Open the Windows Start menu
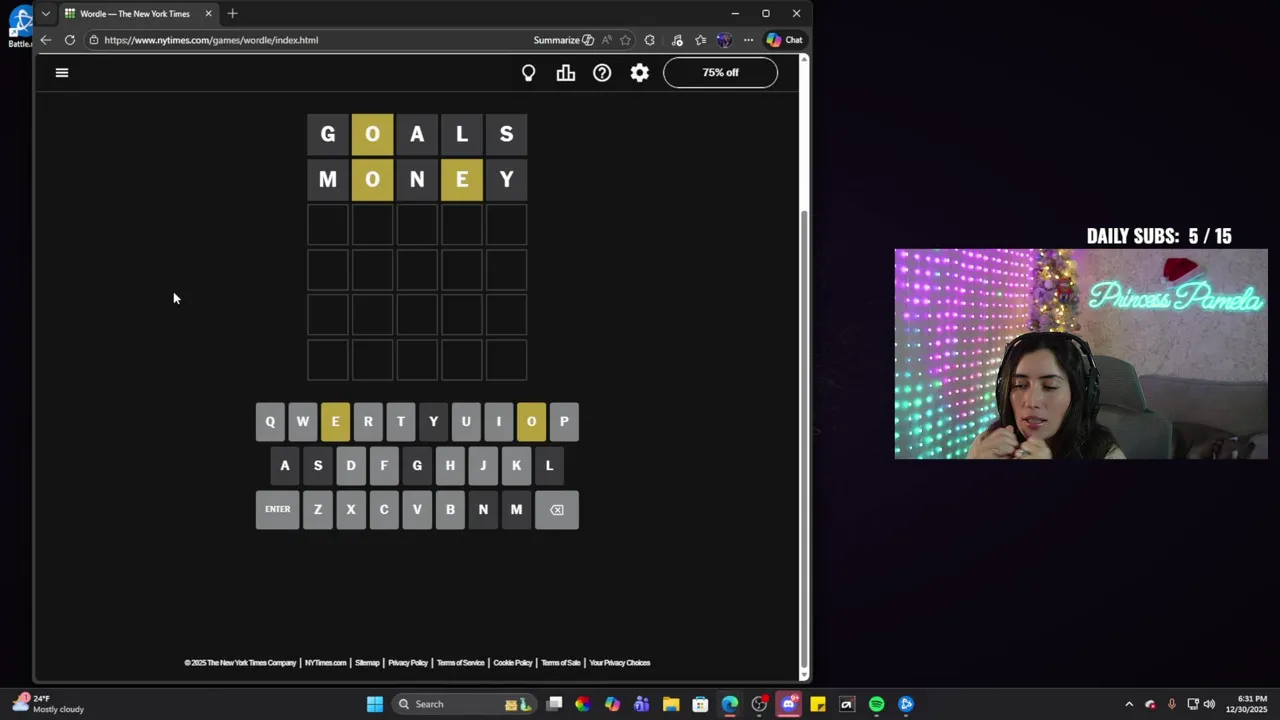 pos(375,704)
